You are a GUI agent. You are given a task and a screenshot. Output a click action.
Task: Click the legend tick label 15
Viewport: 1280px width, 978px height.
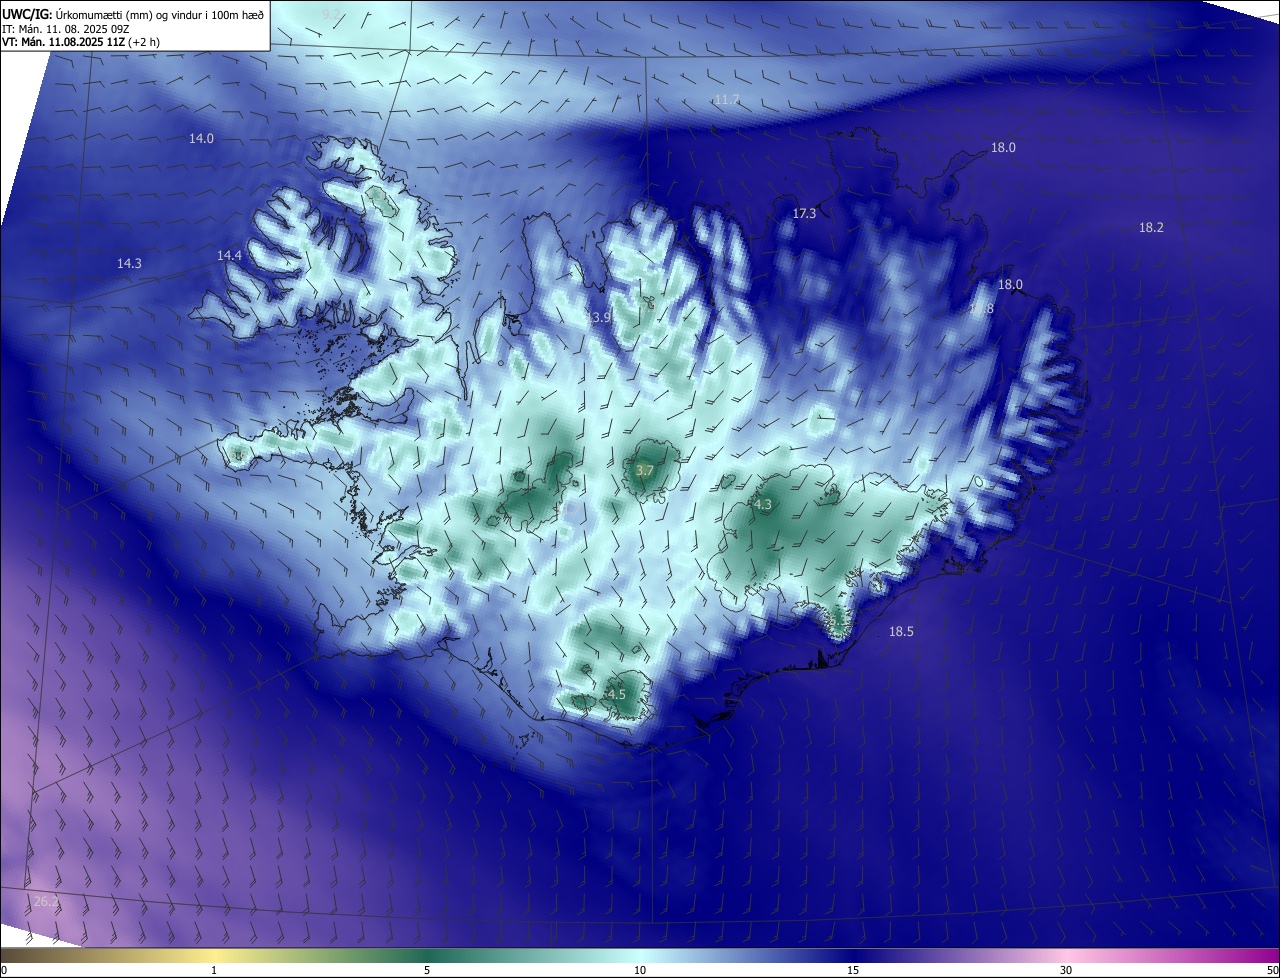point(853,970)
